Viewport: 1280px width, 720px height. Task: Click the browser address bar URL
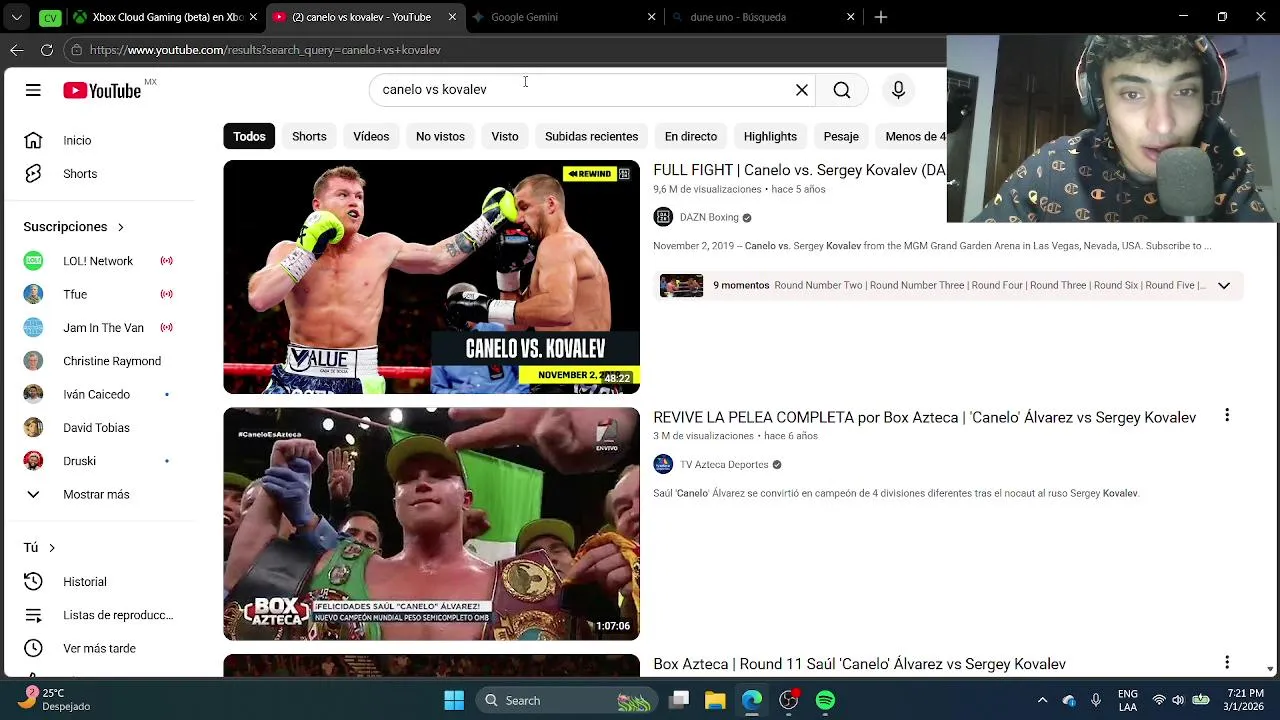(x=265, y=50)
